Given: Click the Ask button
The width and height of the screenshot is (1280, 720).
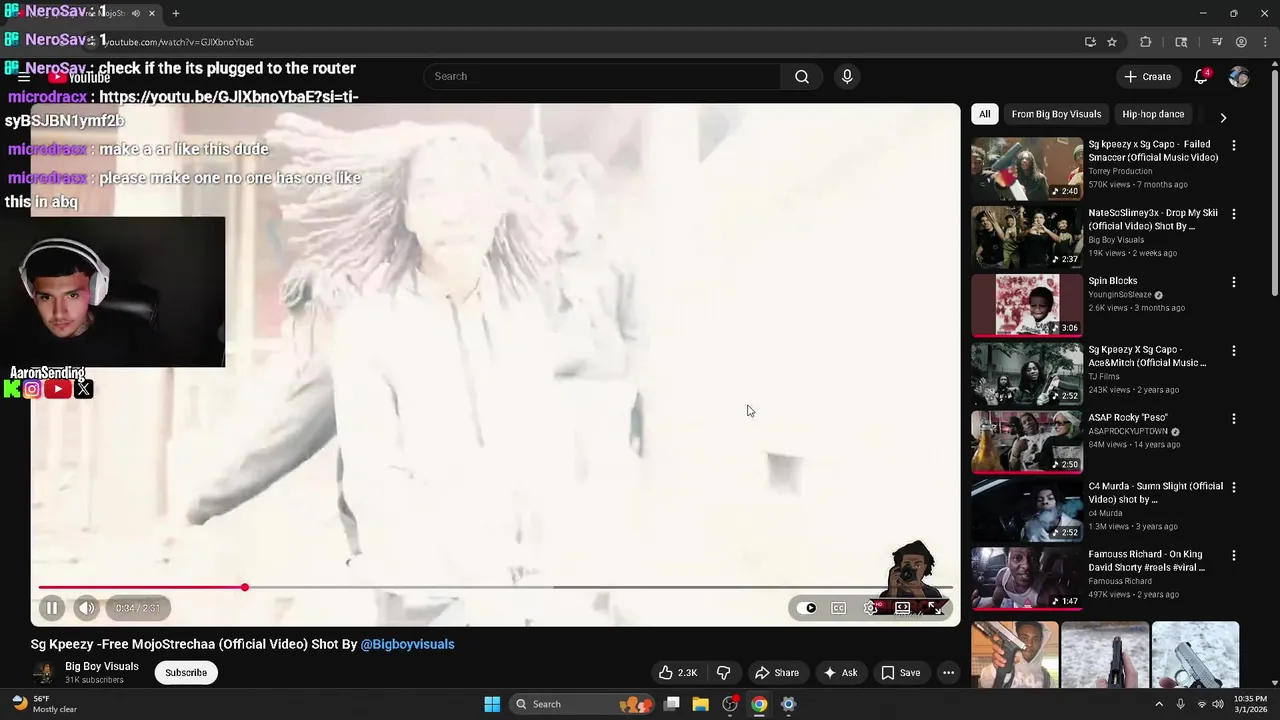Looking at the screenshot, I should point(840,673).
